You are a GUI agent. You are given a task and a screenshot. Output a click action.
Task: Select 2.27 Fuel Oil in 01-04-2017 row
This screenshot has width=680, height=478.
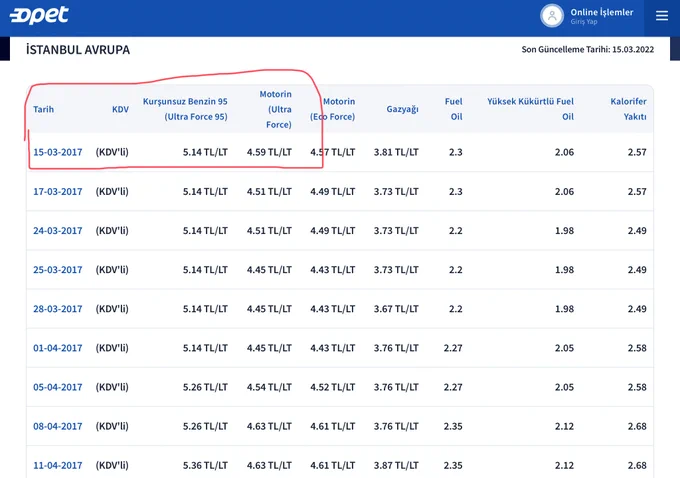click(x=453, y=348)
